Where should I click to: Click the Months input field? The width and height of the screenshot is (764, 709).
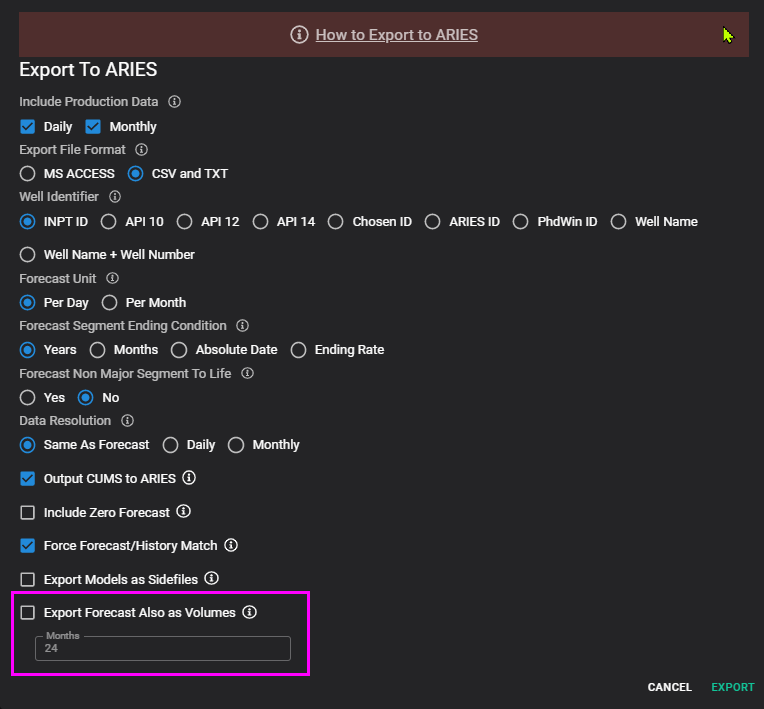(163, 649)
